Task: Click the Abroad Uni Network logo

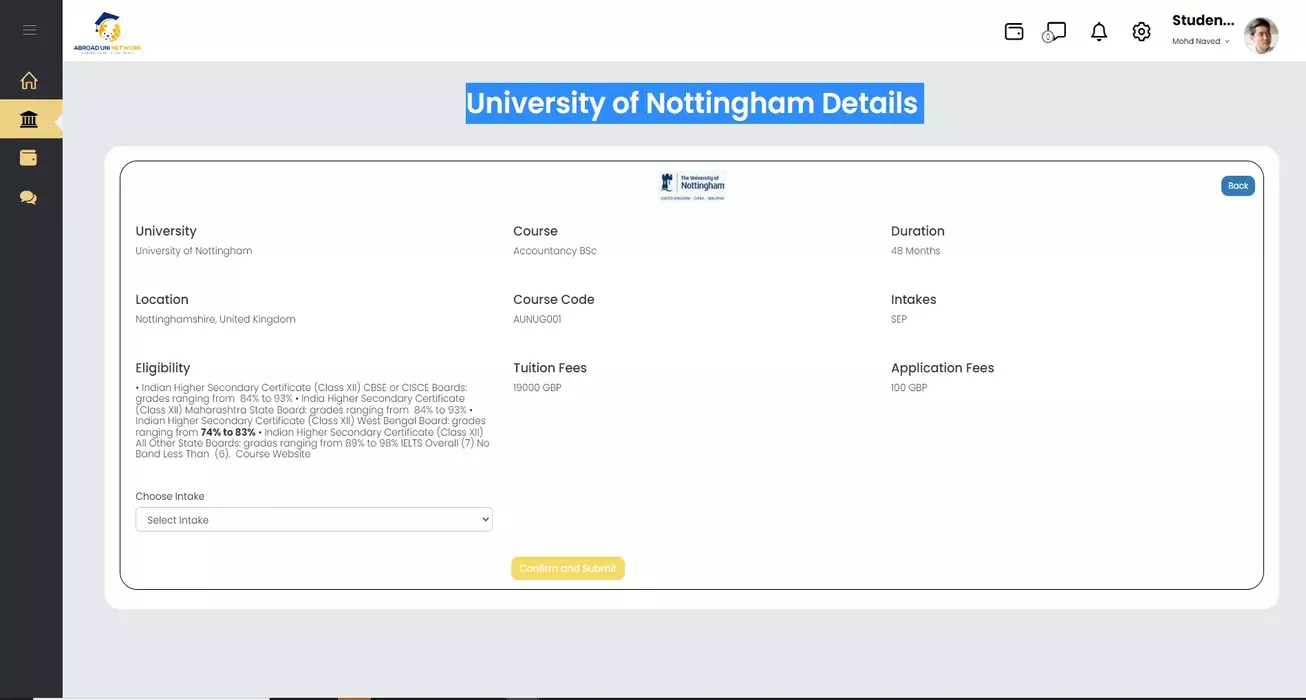Action: (107, 33)
